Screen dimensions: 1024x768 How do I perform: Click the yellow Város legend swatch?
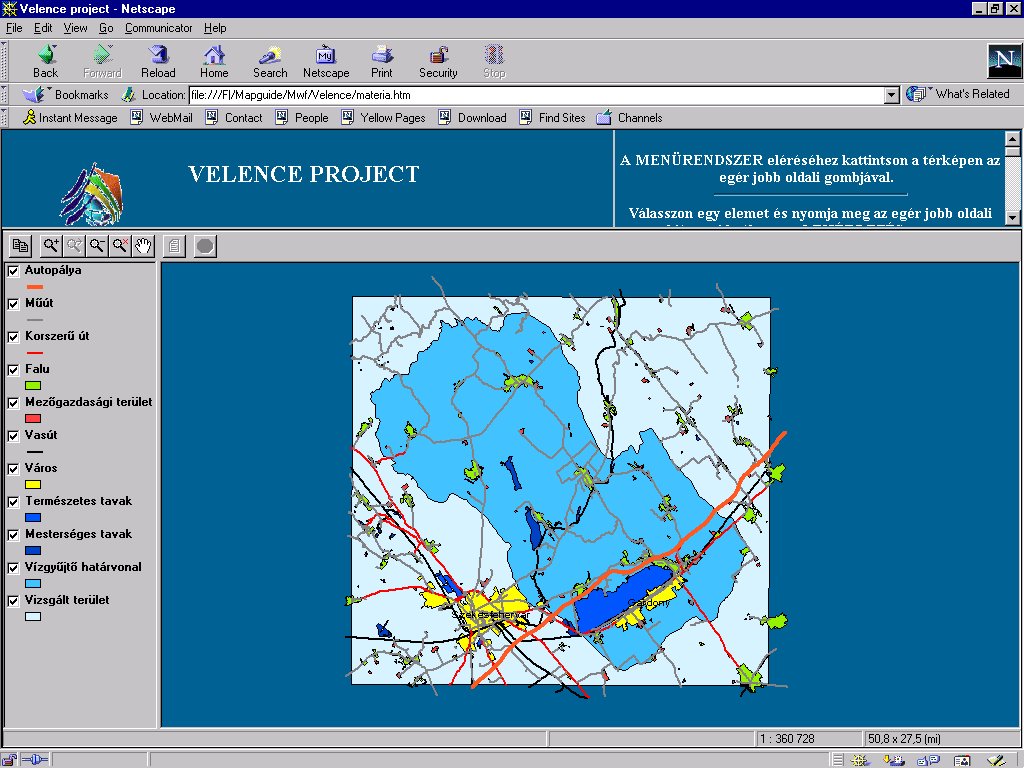(33, 485)
